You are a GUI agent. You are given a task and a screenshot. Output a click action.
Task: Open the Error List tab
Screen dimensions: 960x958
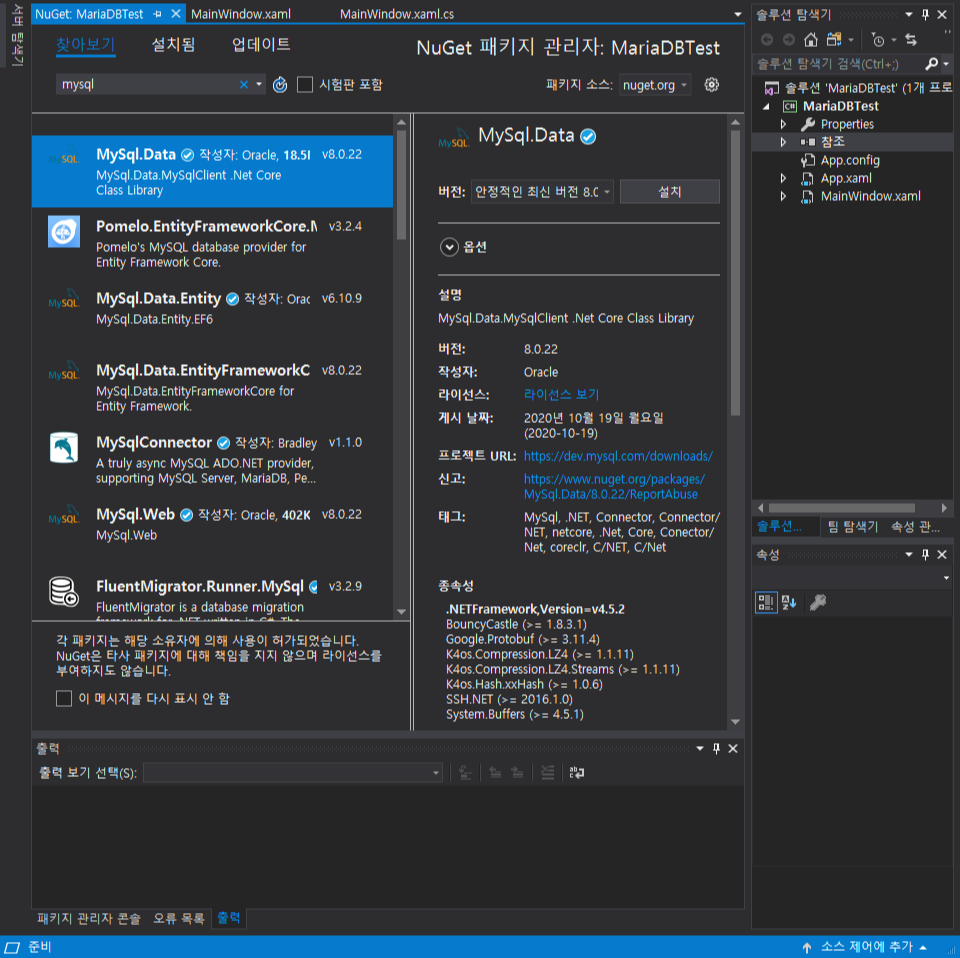(178, 918)
